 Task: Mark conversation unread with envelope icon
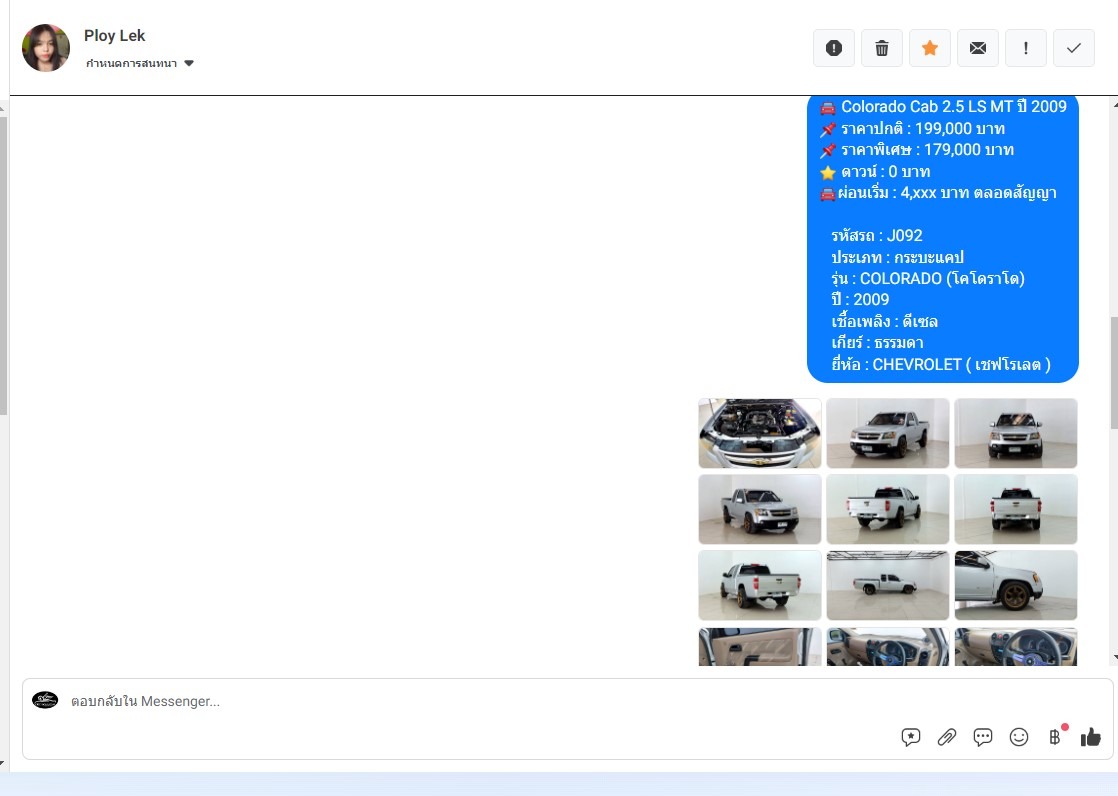[978, 48]
